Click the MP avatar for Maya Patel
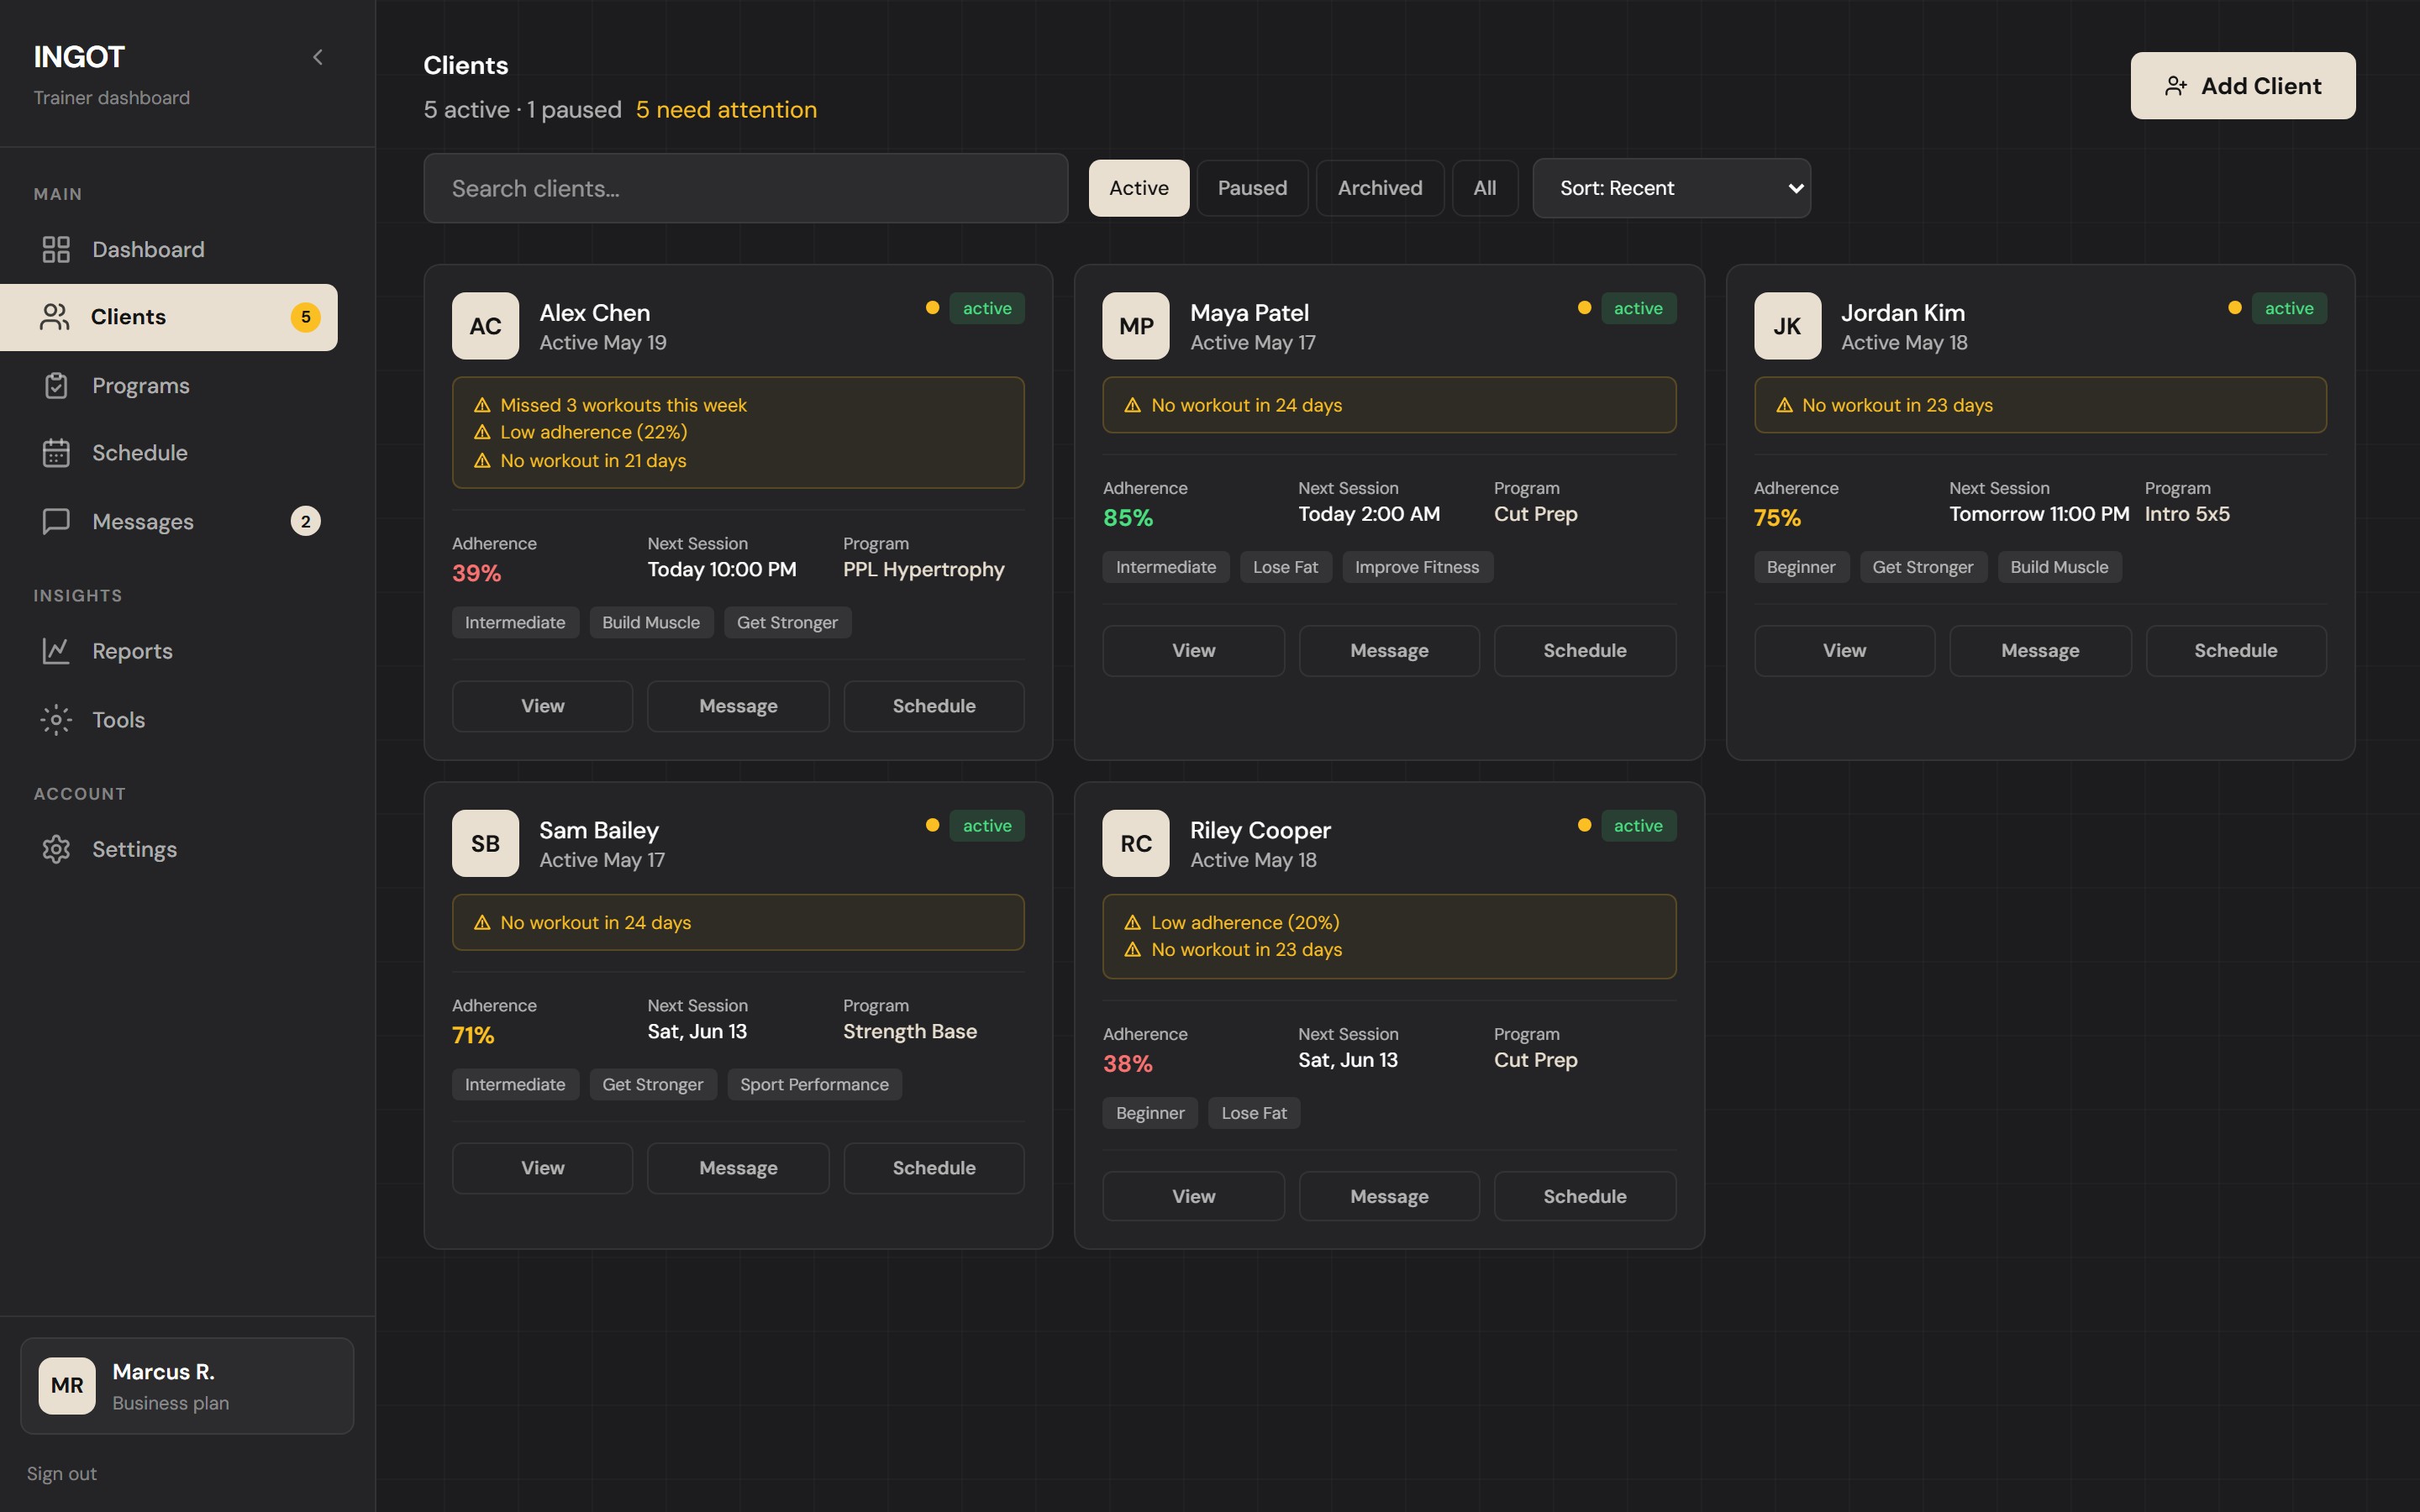The height and width of the screenshot is (1512, 2420). pos(1136,326)
